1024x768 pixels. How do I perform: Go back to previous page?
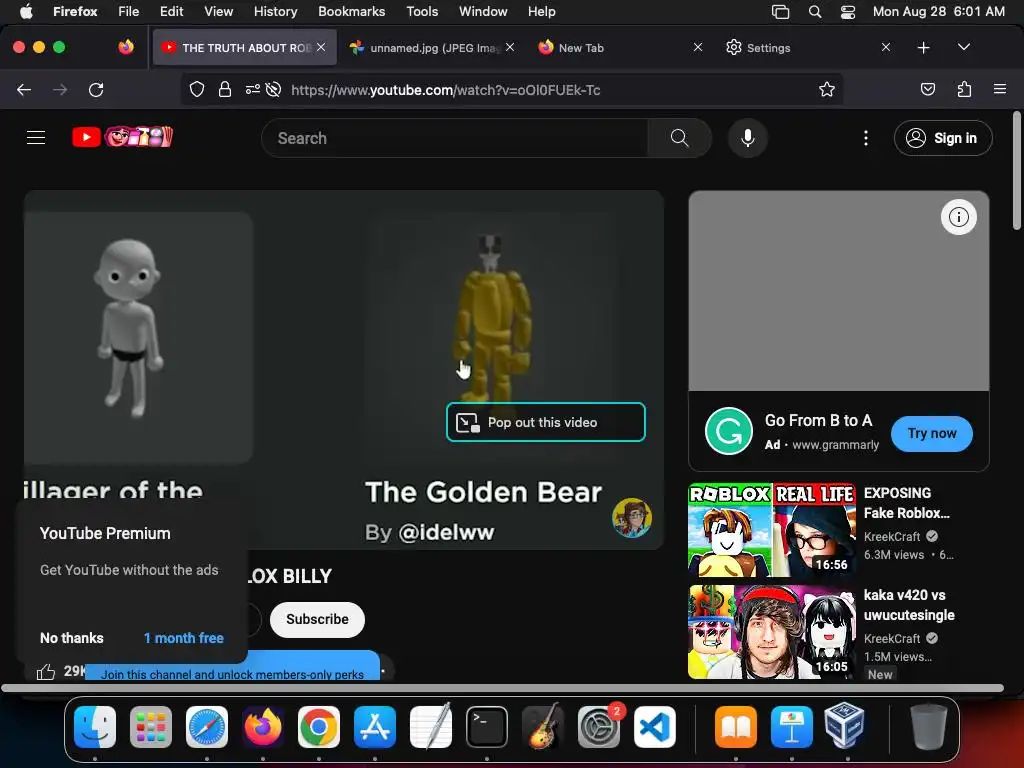tap(24, 89)
